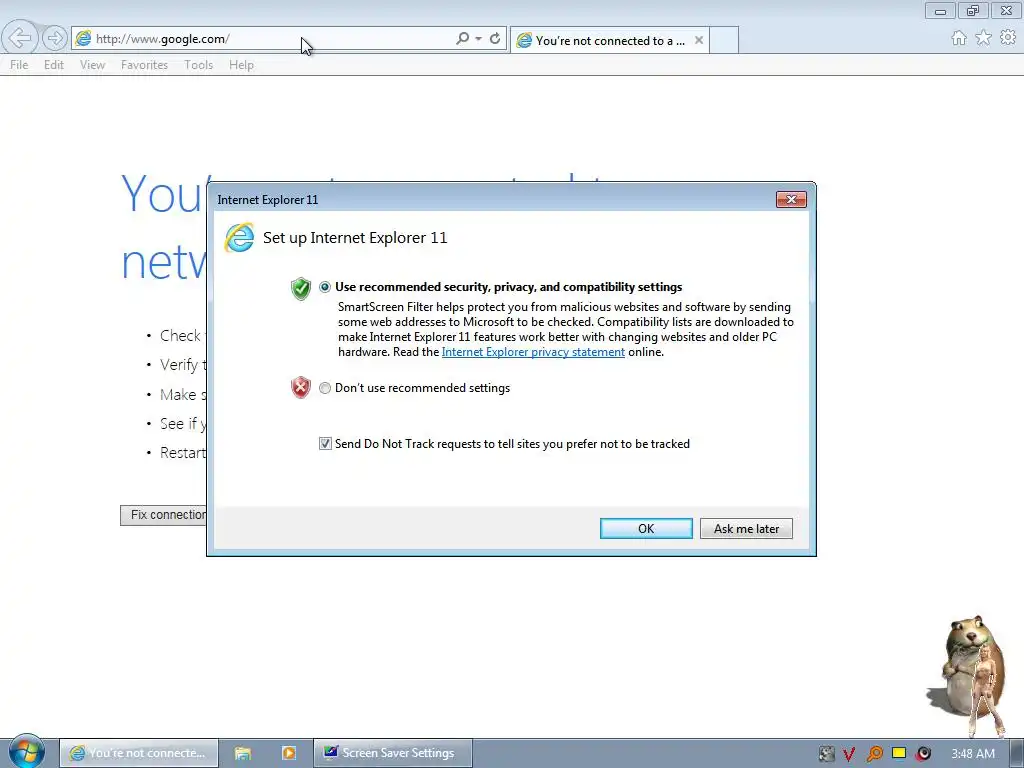Choose the Ask me later button

click(x=746, y=528)
